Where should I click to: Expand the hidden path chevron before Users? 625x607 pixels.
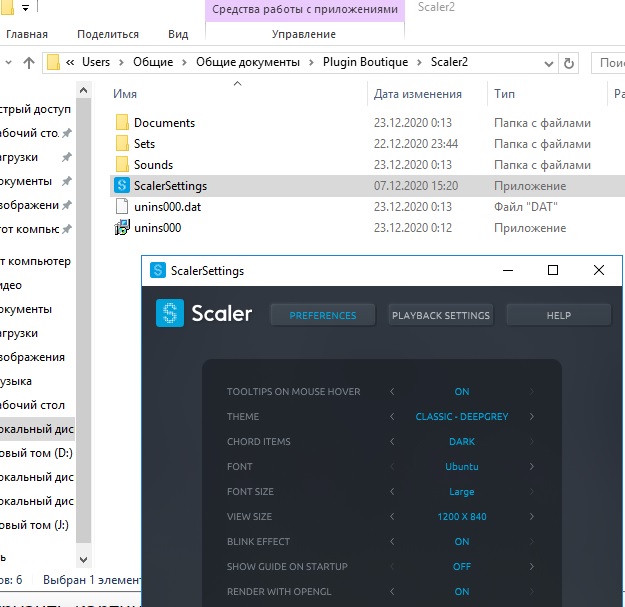[70, 62]
